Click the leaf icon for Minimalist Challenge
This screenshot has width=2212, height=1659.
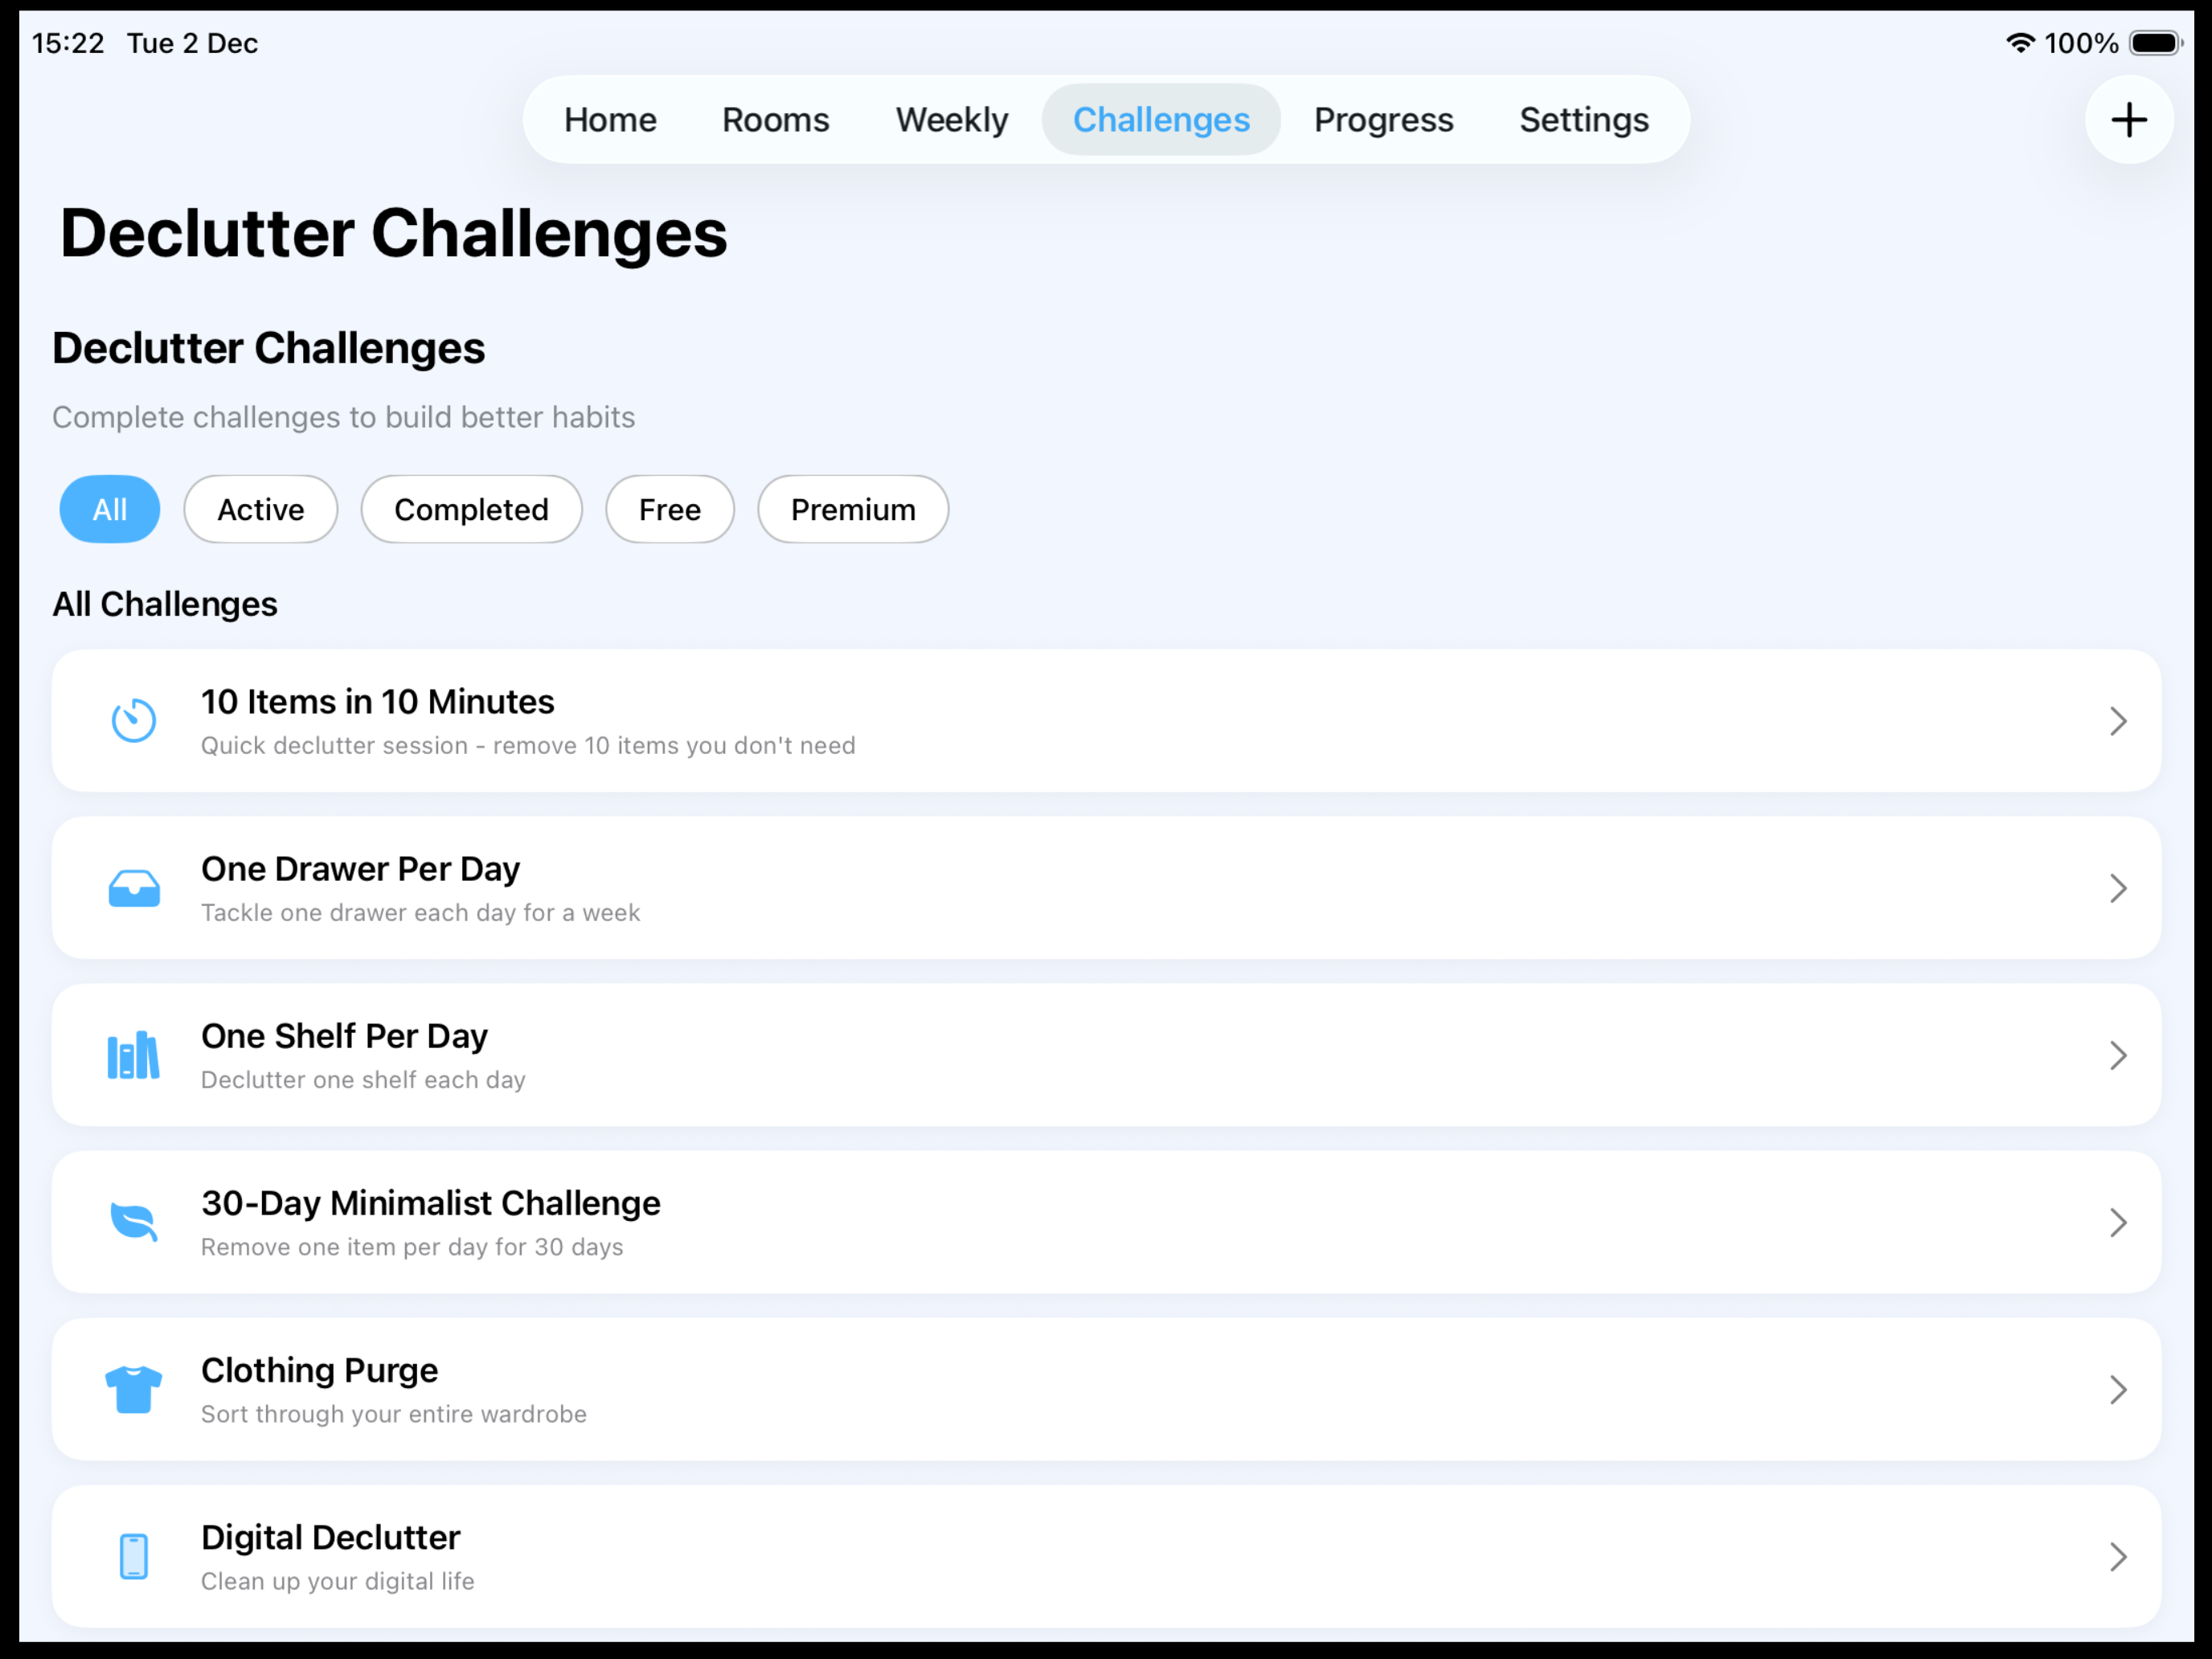point(134,1222)
